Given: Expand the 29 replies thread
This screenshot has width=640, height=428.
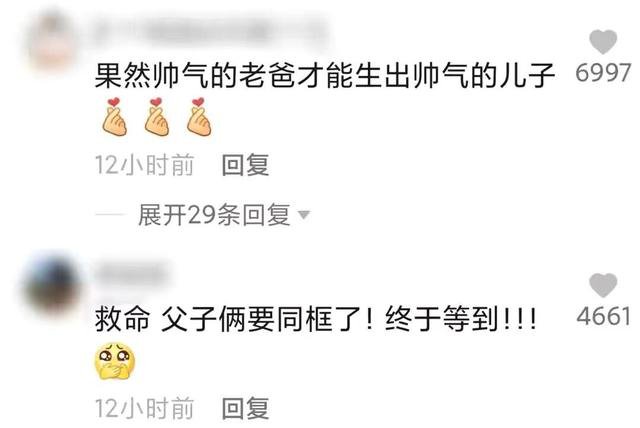Looking at the screenshot, I should (x=214, y=215).
